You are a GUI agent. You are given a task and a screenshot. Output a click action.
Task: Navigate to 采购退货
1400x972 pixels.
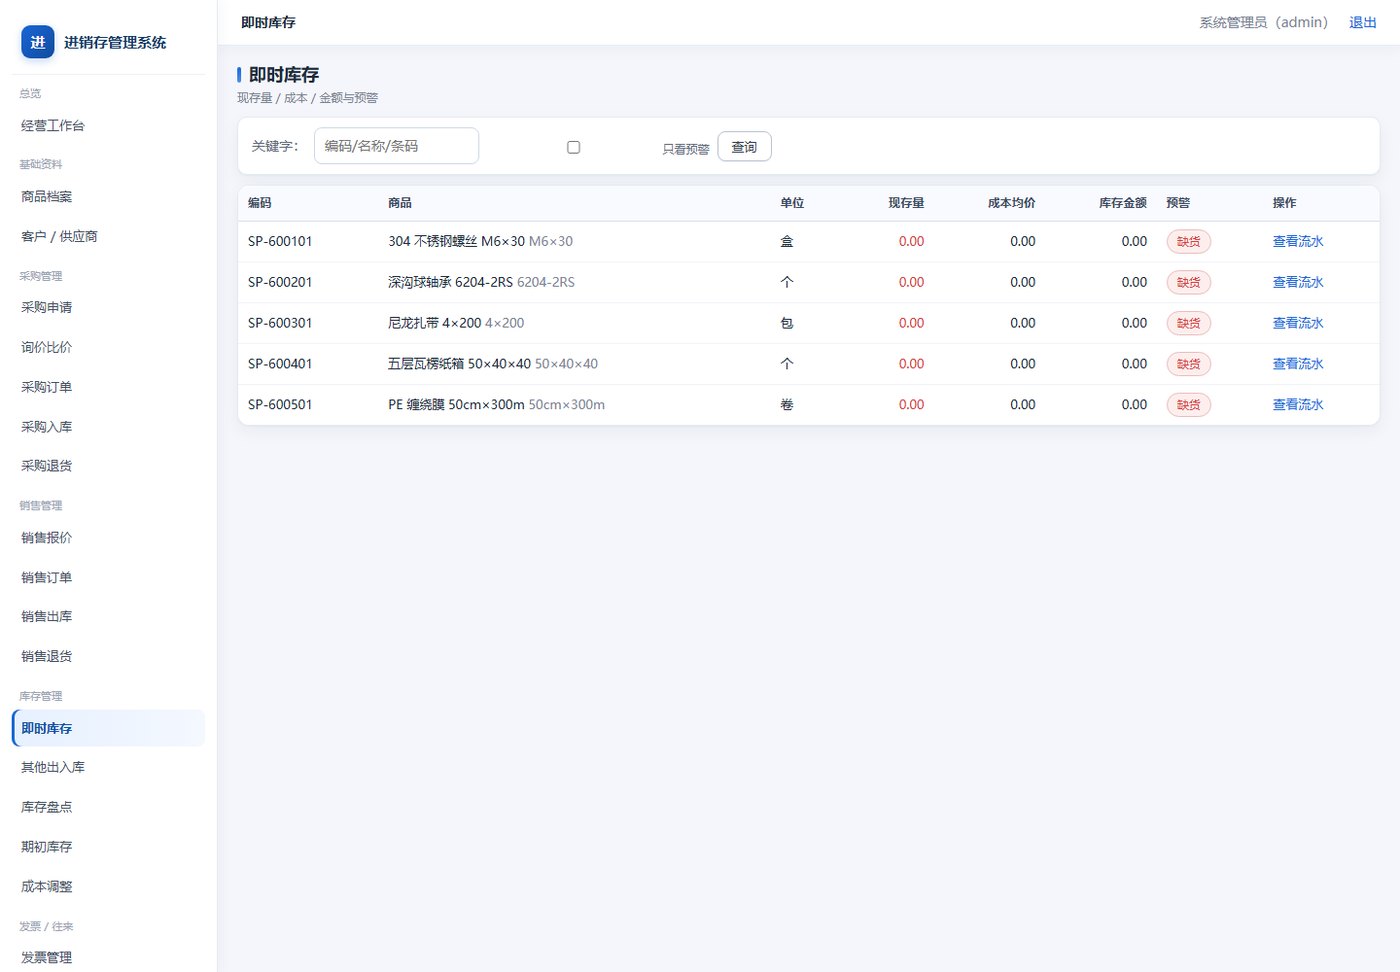108,466
